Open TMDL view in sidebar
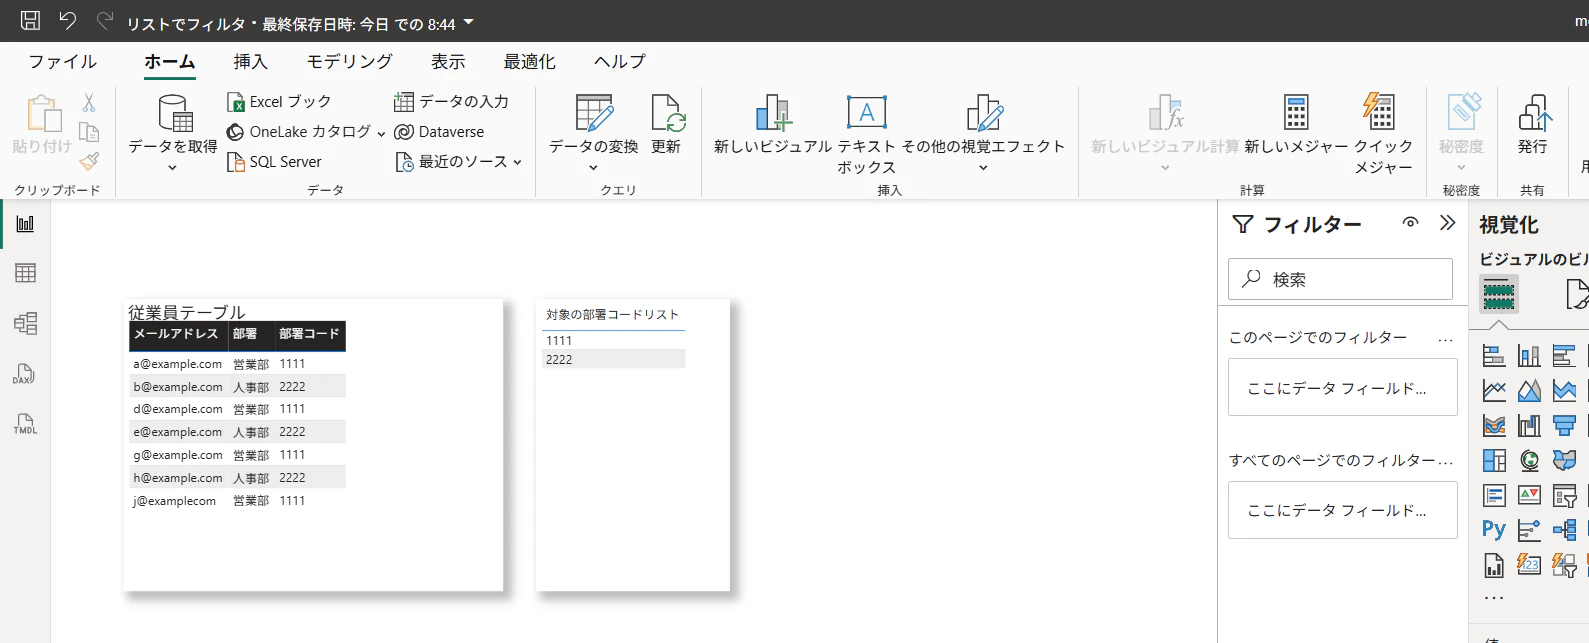The image size is (1589, 643). coord(25,424)
